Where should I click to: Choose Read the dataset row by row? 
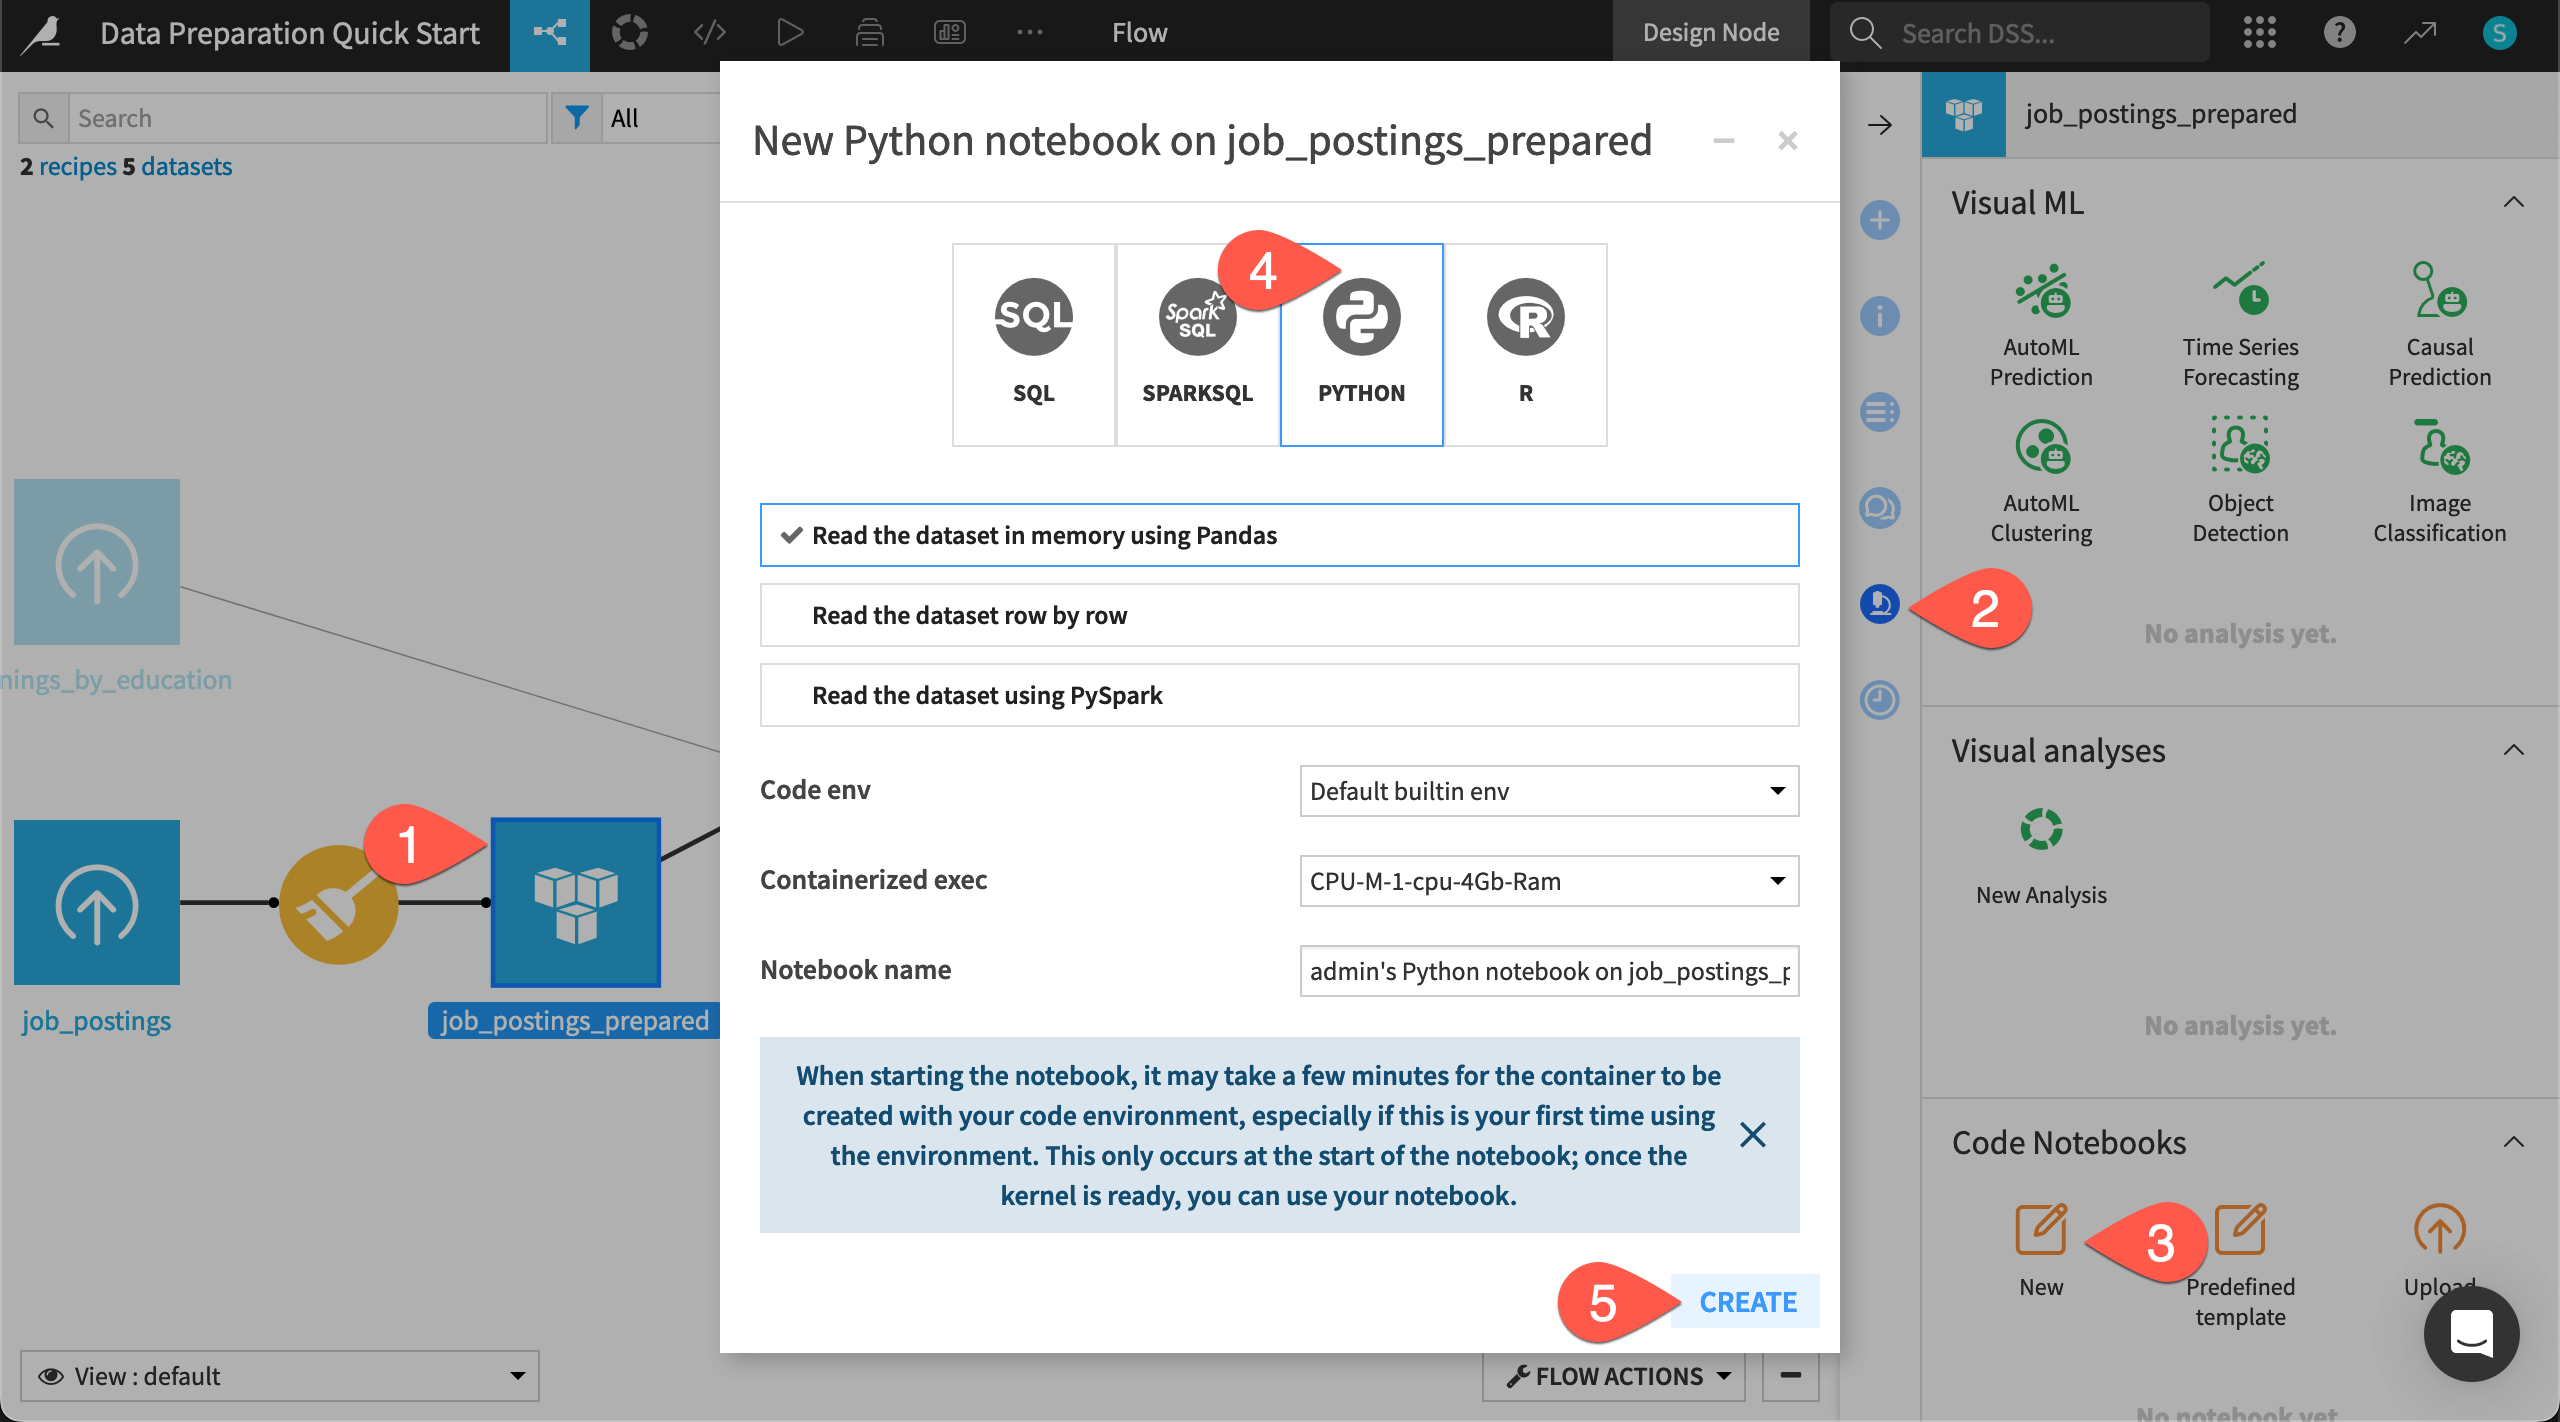coord(1279,614)
